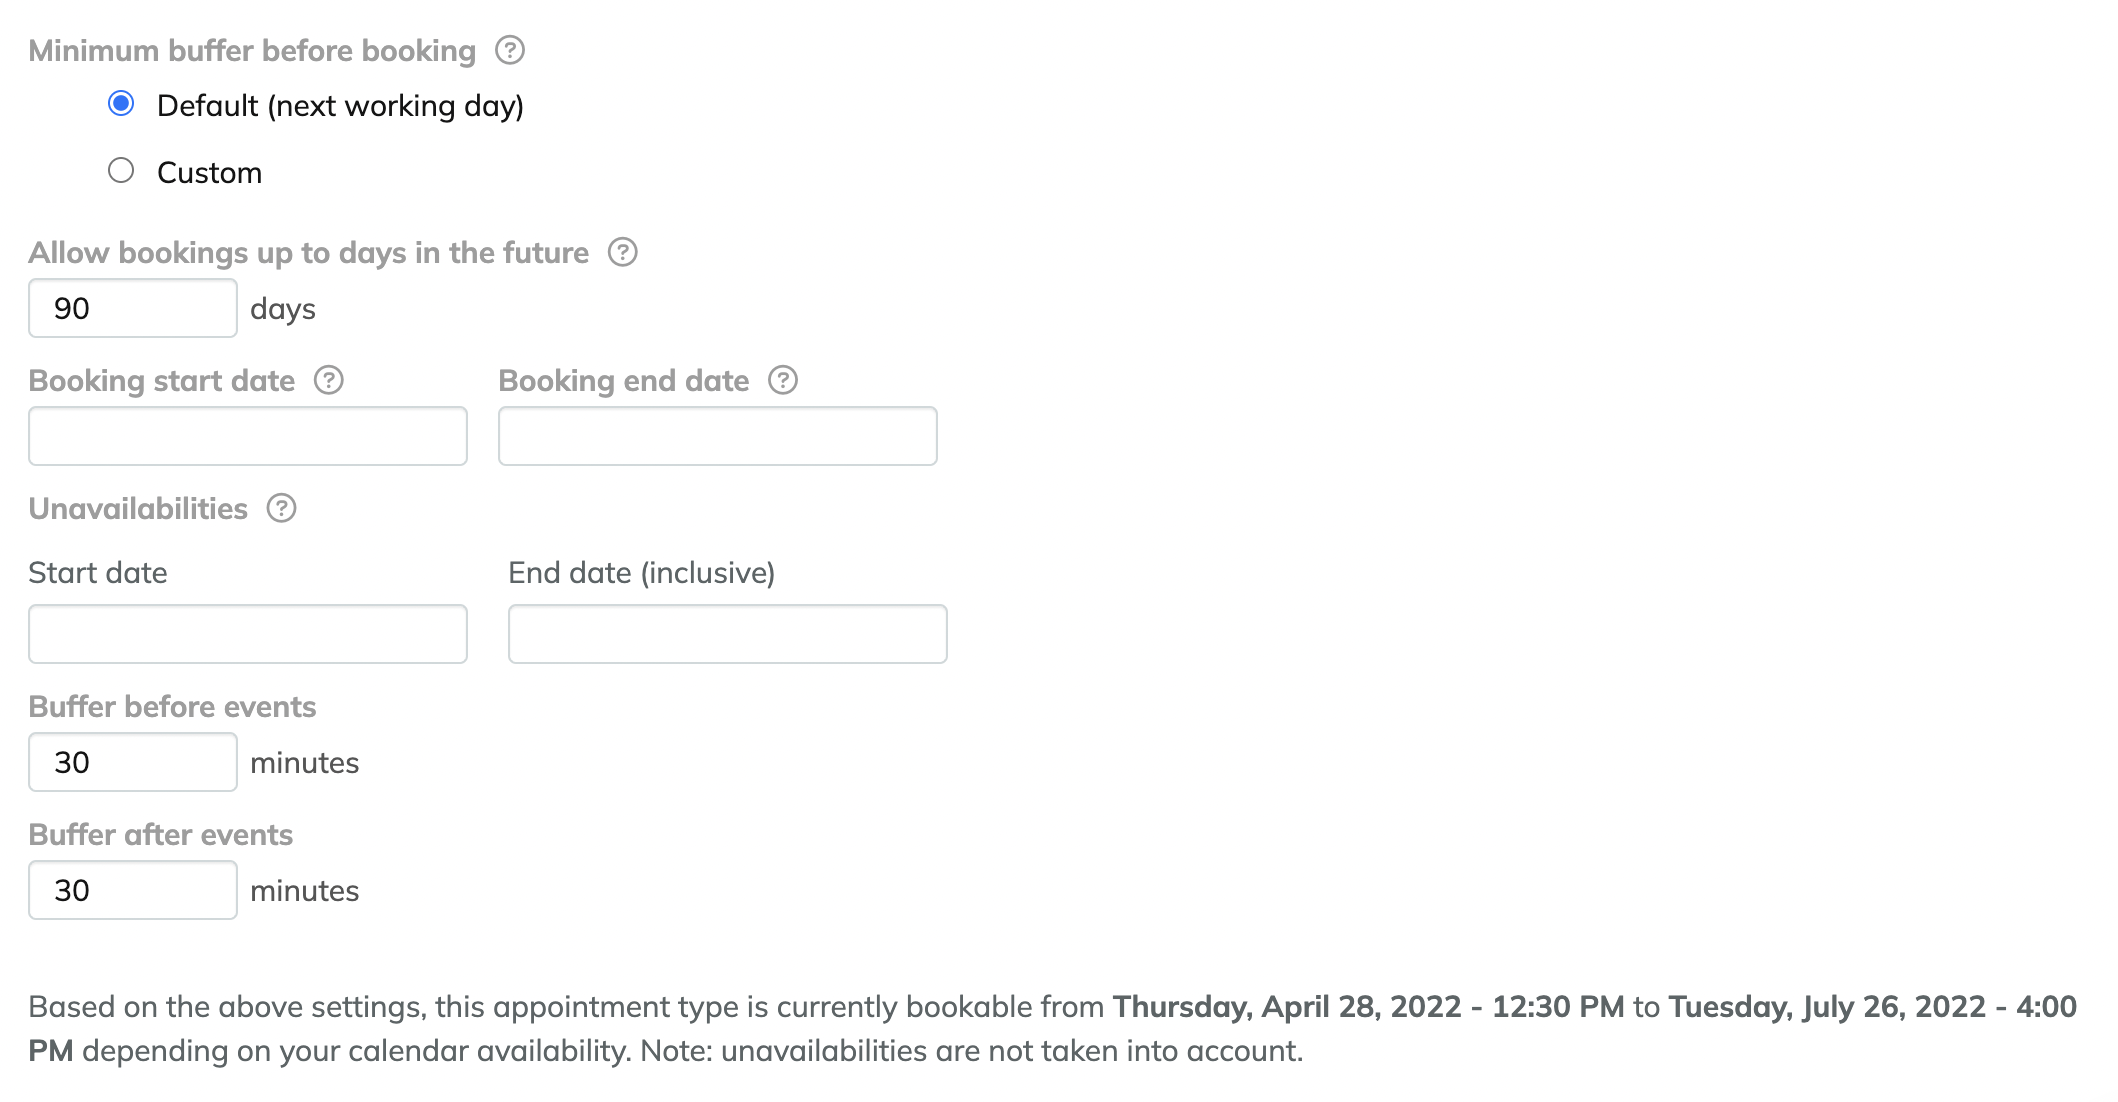Click help icon next to Booking end date

783,380
